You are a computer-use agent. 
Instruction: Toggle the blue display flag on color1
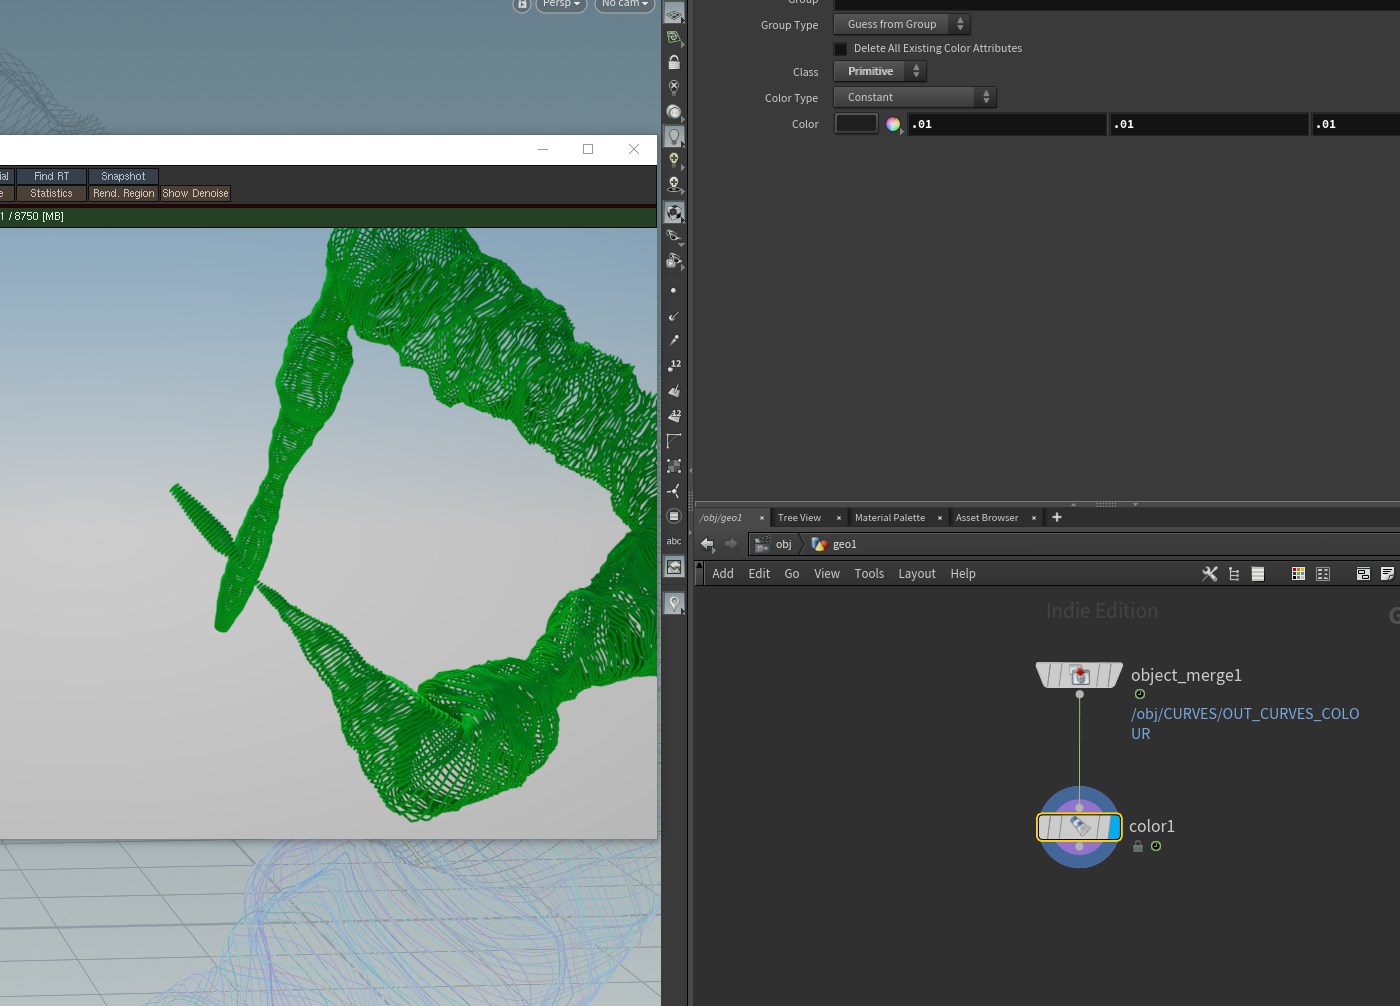point(1114,827)
